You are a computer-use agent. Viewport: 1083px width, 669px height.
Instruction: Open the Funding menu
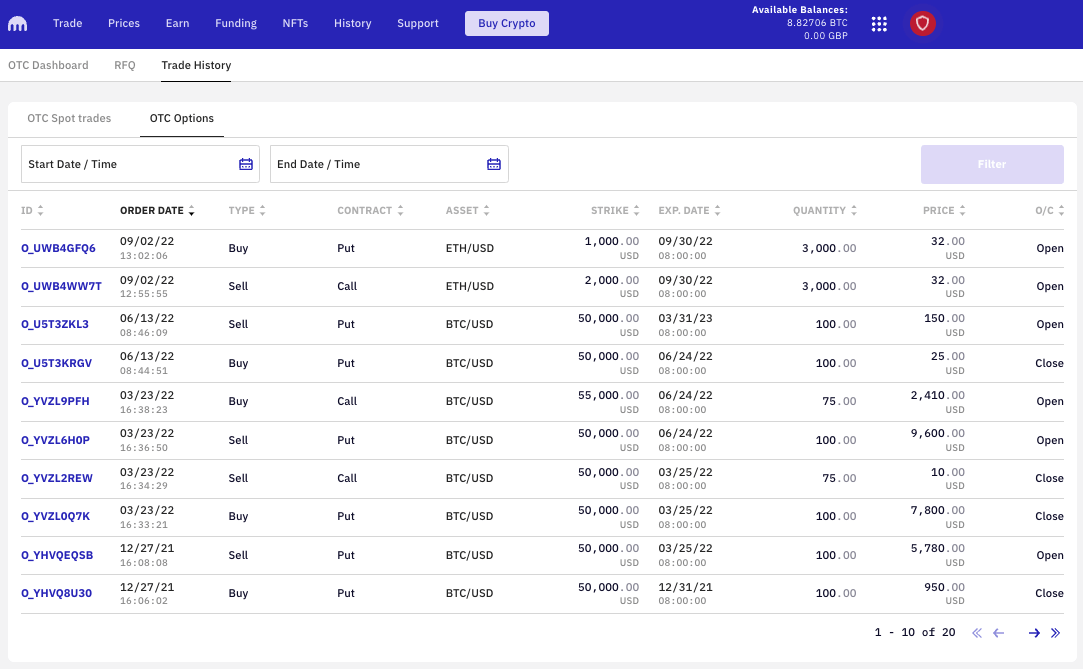(x=236, y=23)
